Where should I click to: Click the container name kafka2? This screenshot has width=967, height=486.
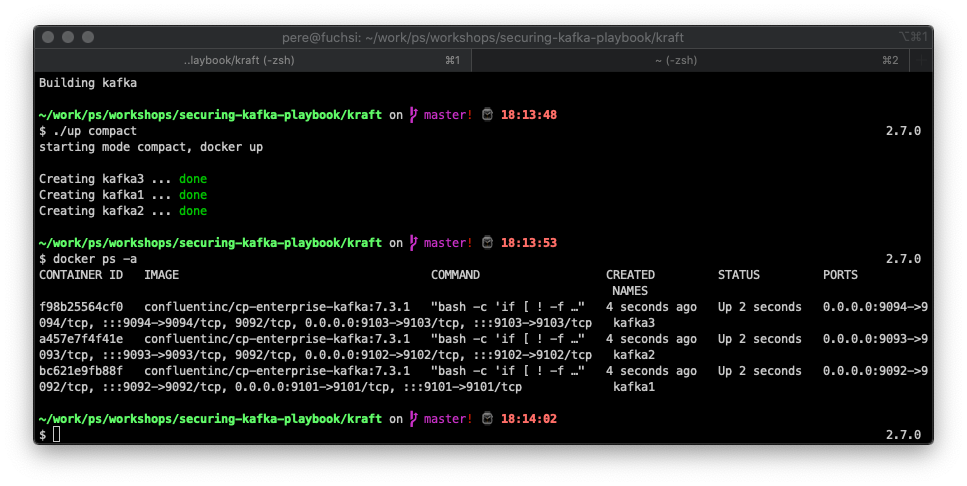click(634, 355)
